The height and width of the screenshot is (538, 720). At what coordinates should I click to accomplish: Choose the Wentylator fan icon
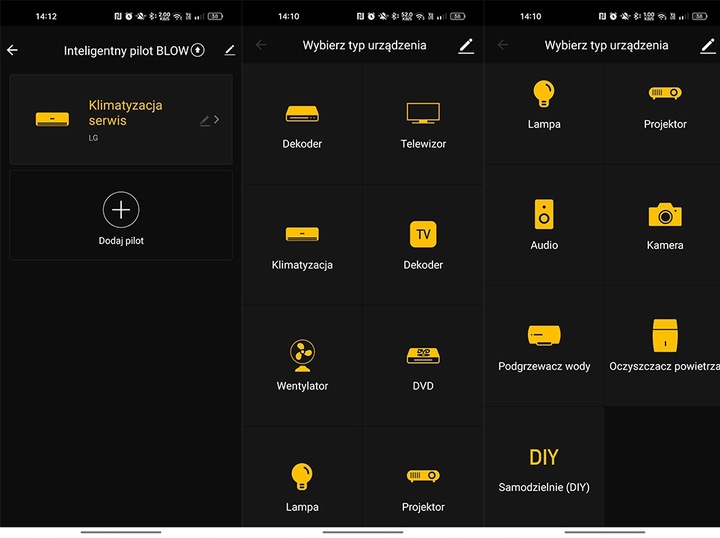coord(302,365)
